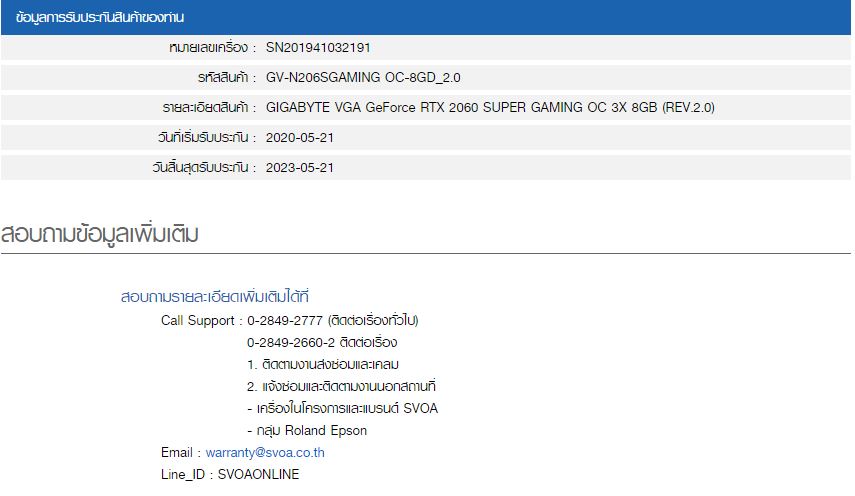
Task: Click item 2 แจ้งซ่อมและติดตามงานนอกสถานที่
Action: click(341, 386)
